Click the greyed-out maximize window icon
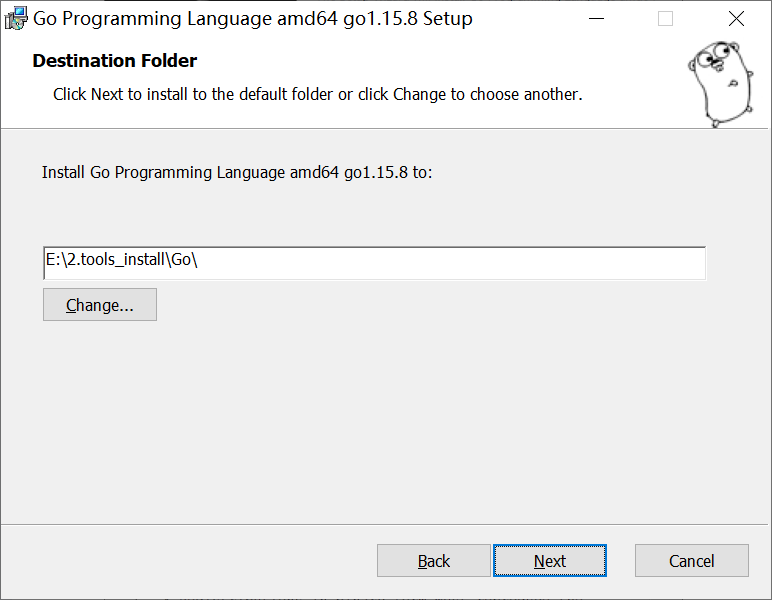 click(x=665, y=19)
